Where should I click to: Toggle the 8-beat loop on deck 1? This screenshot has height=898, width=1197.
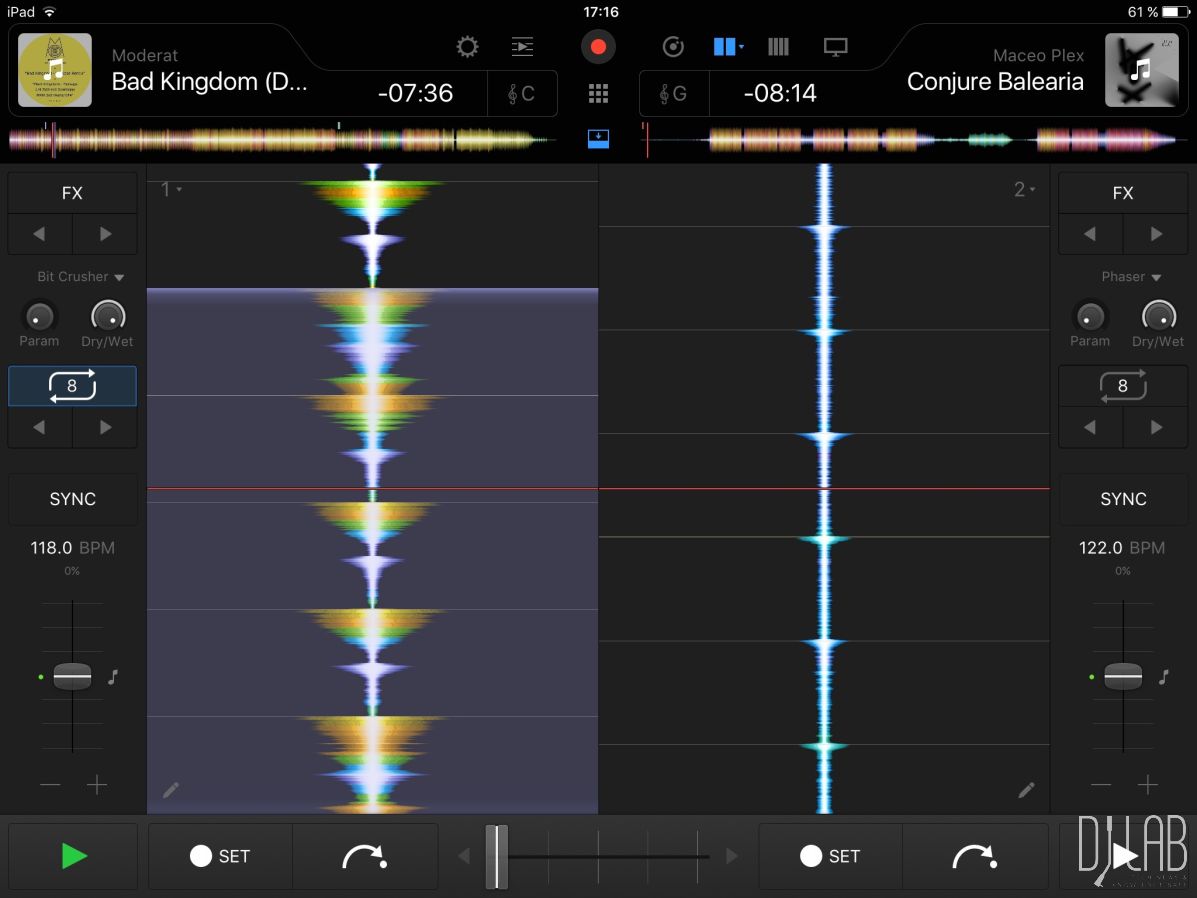coord(72,386)
